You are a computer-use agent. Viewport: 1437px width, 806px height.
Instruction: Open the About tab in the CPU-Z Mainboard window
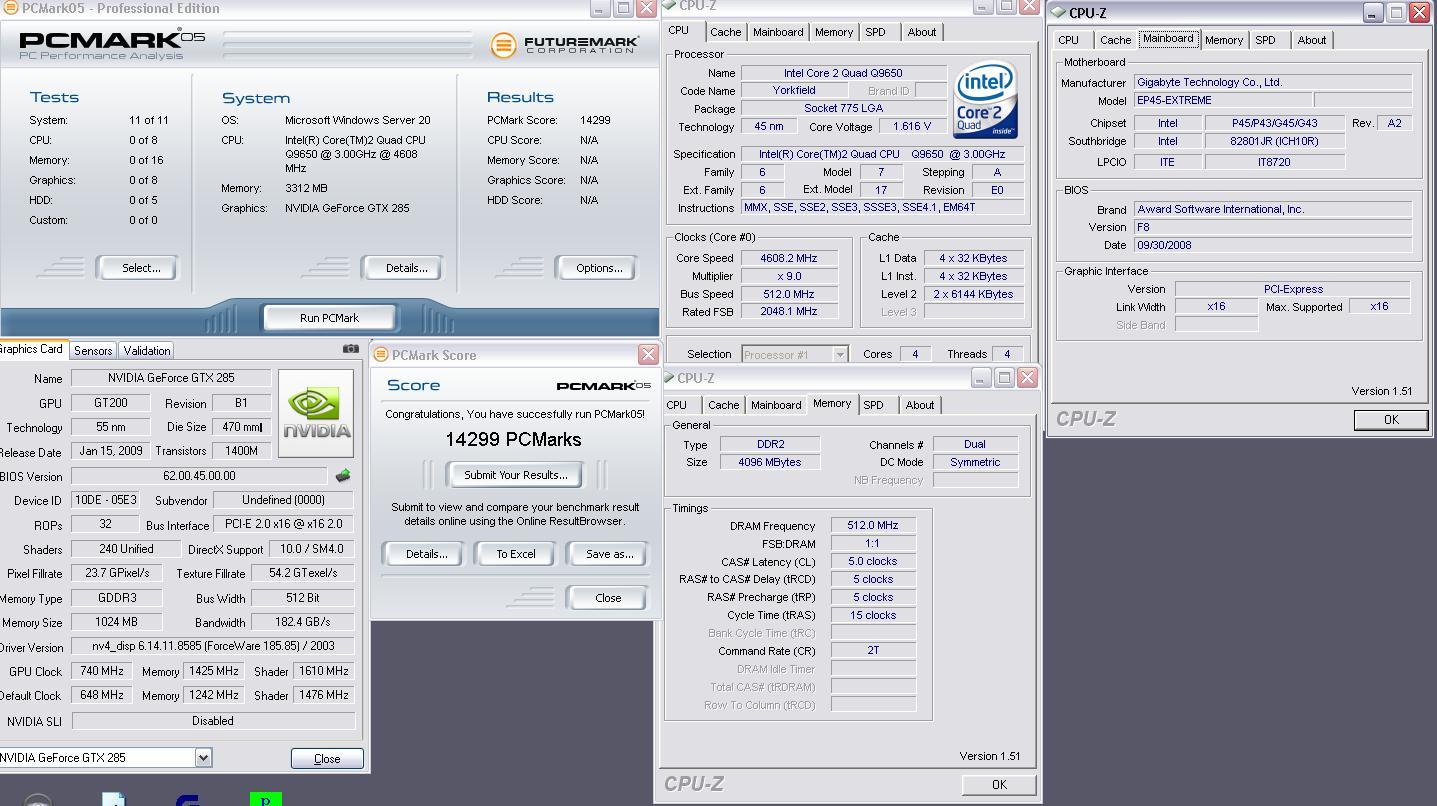tap(1312, 40)
